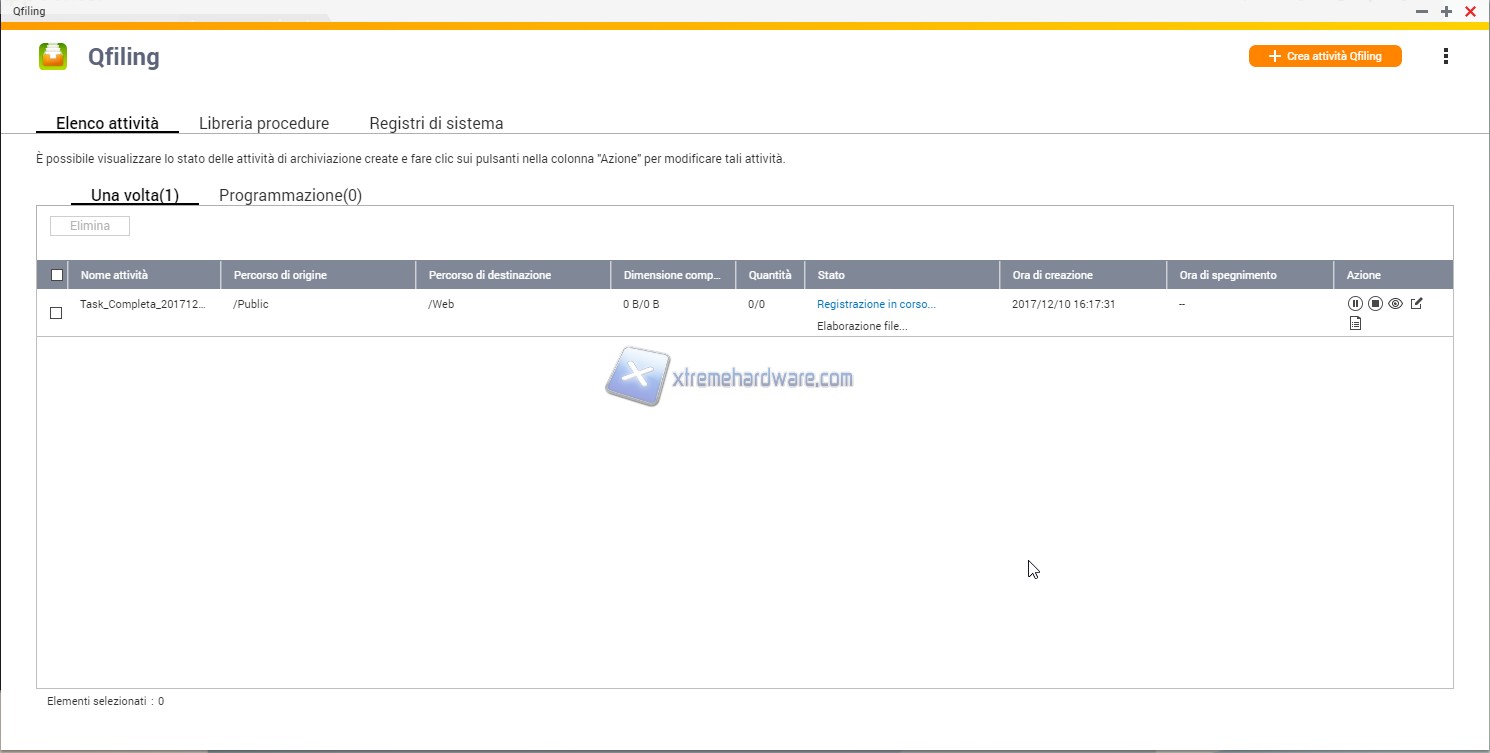
Task: Switch to Libreria procedure tab
Action: (264, 124)
